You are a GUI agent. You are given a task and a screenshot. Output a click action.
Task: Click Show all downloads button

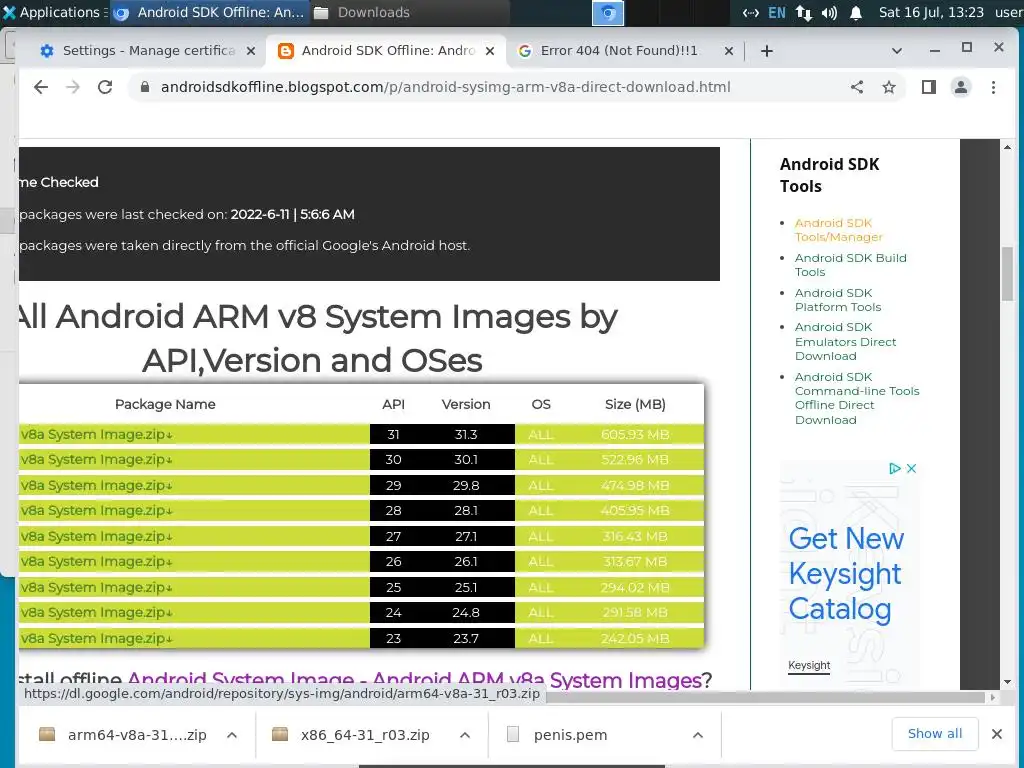[x=935, y=733]
